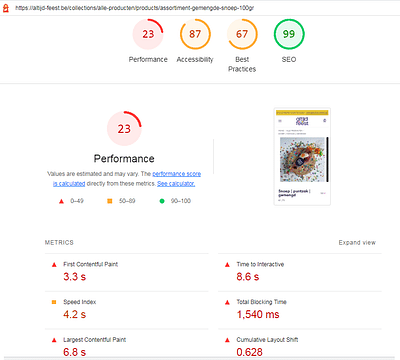Click the Time to Interactive metric label
This screenshot has width=400, height=360.
(260, 264)
